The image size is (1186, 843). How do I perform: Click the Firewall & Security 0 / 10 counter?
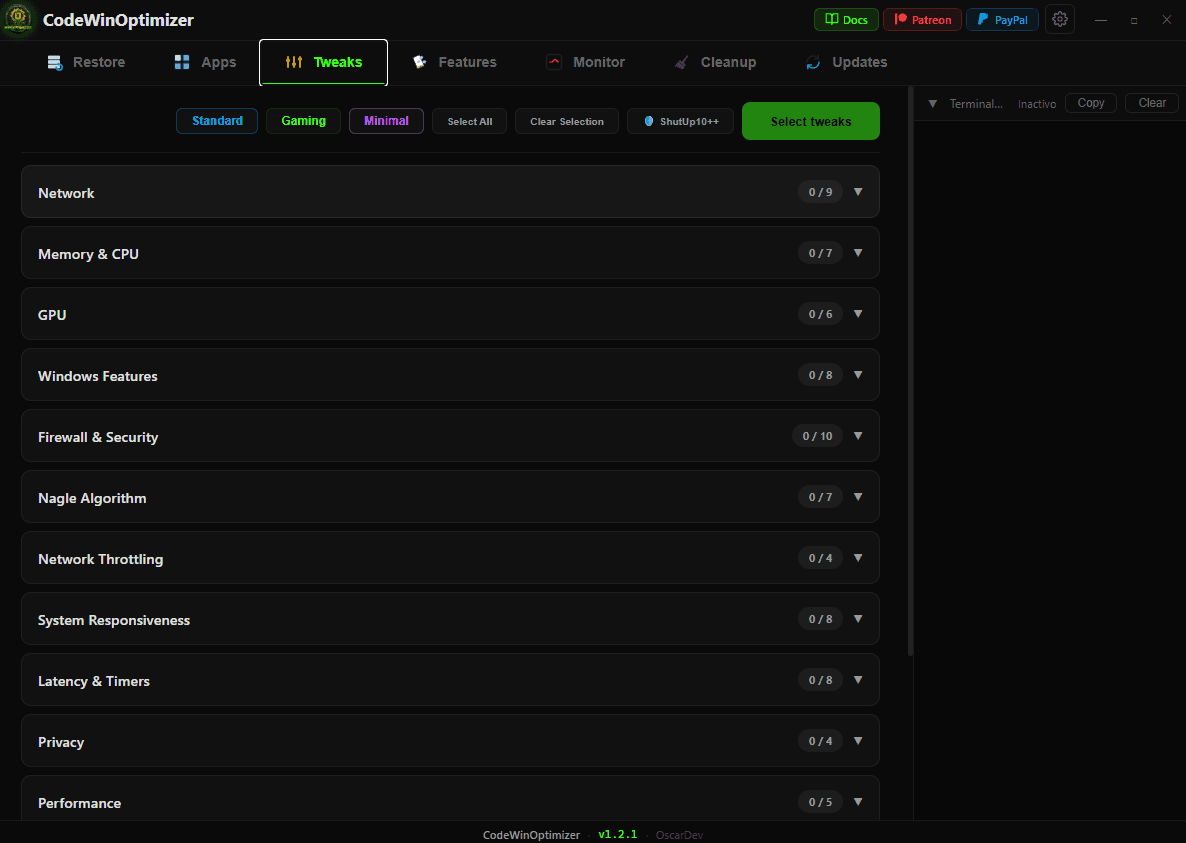818,436
